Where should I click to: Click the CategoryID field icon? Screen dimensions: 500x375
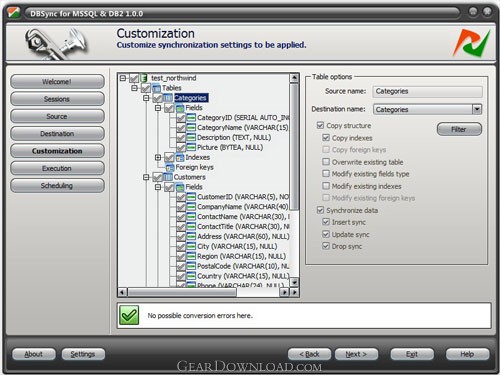[x=191, y=118]
